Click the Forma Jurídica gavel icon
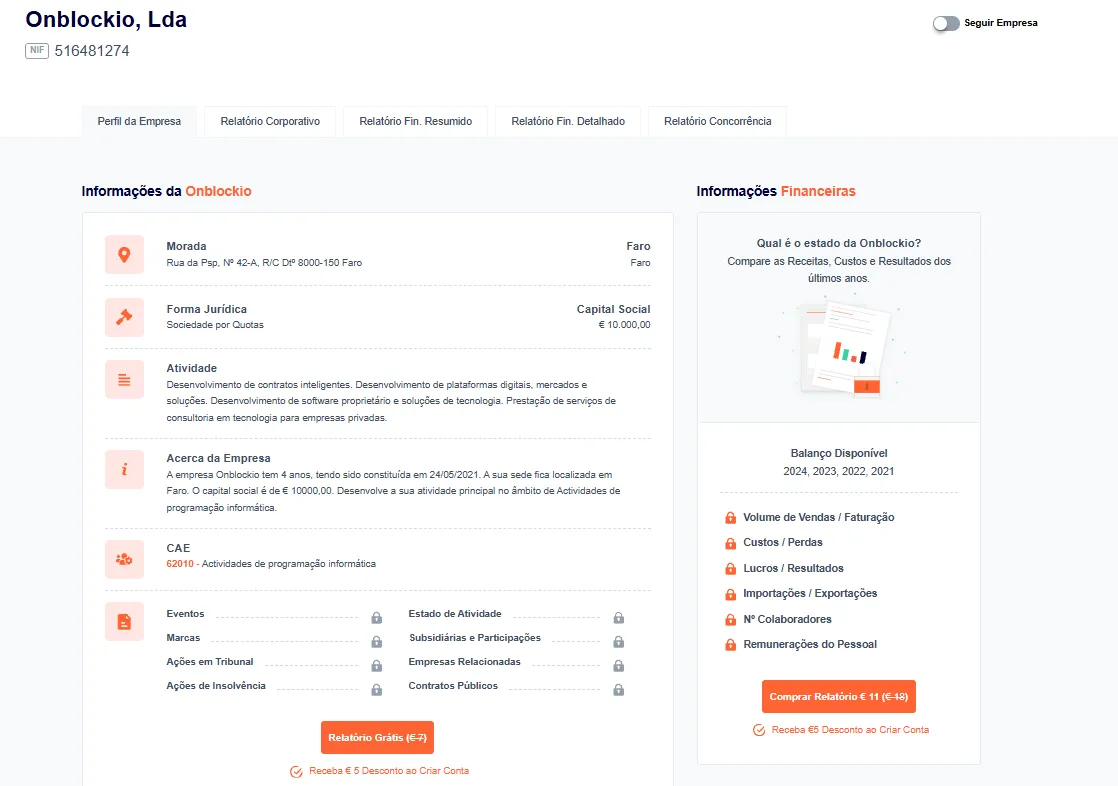Viewport: 1118px width, 786px height. point(124,317)
